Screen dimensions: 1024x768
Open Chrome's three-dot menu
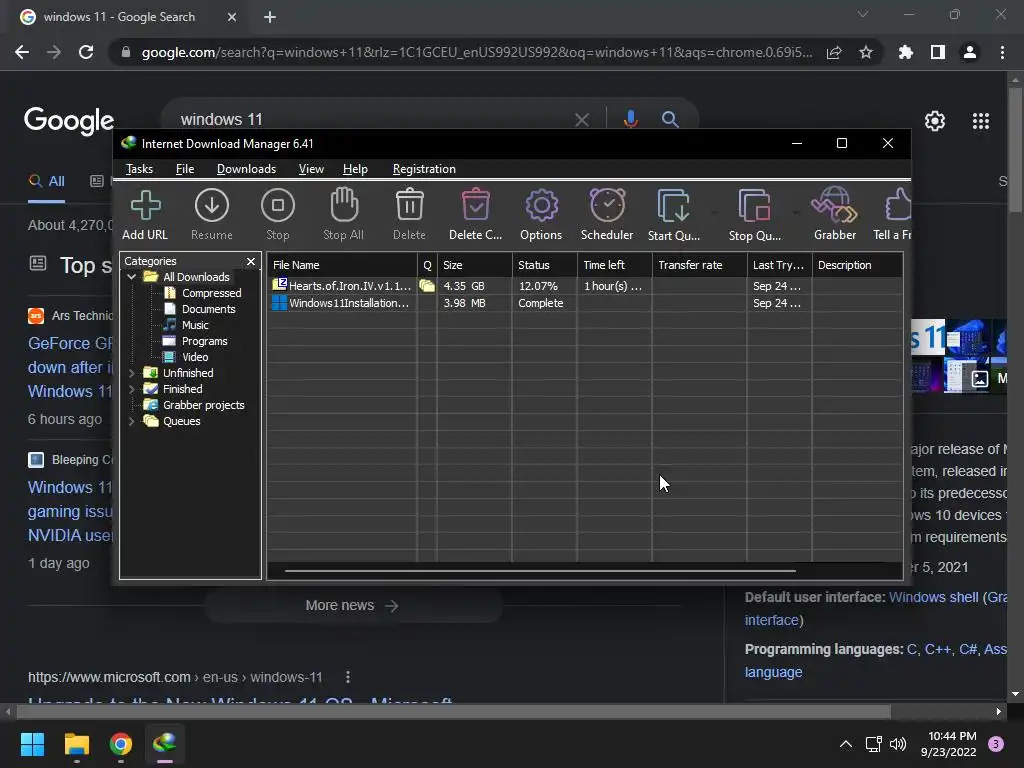point(1002,52)
